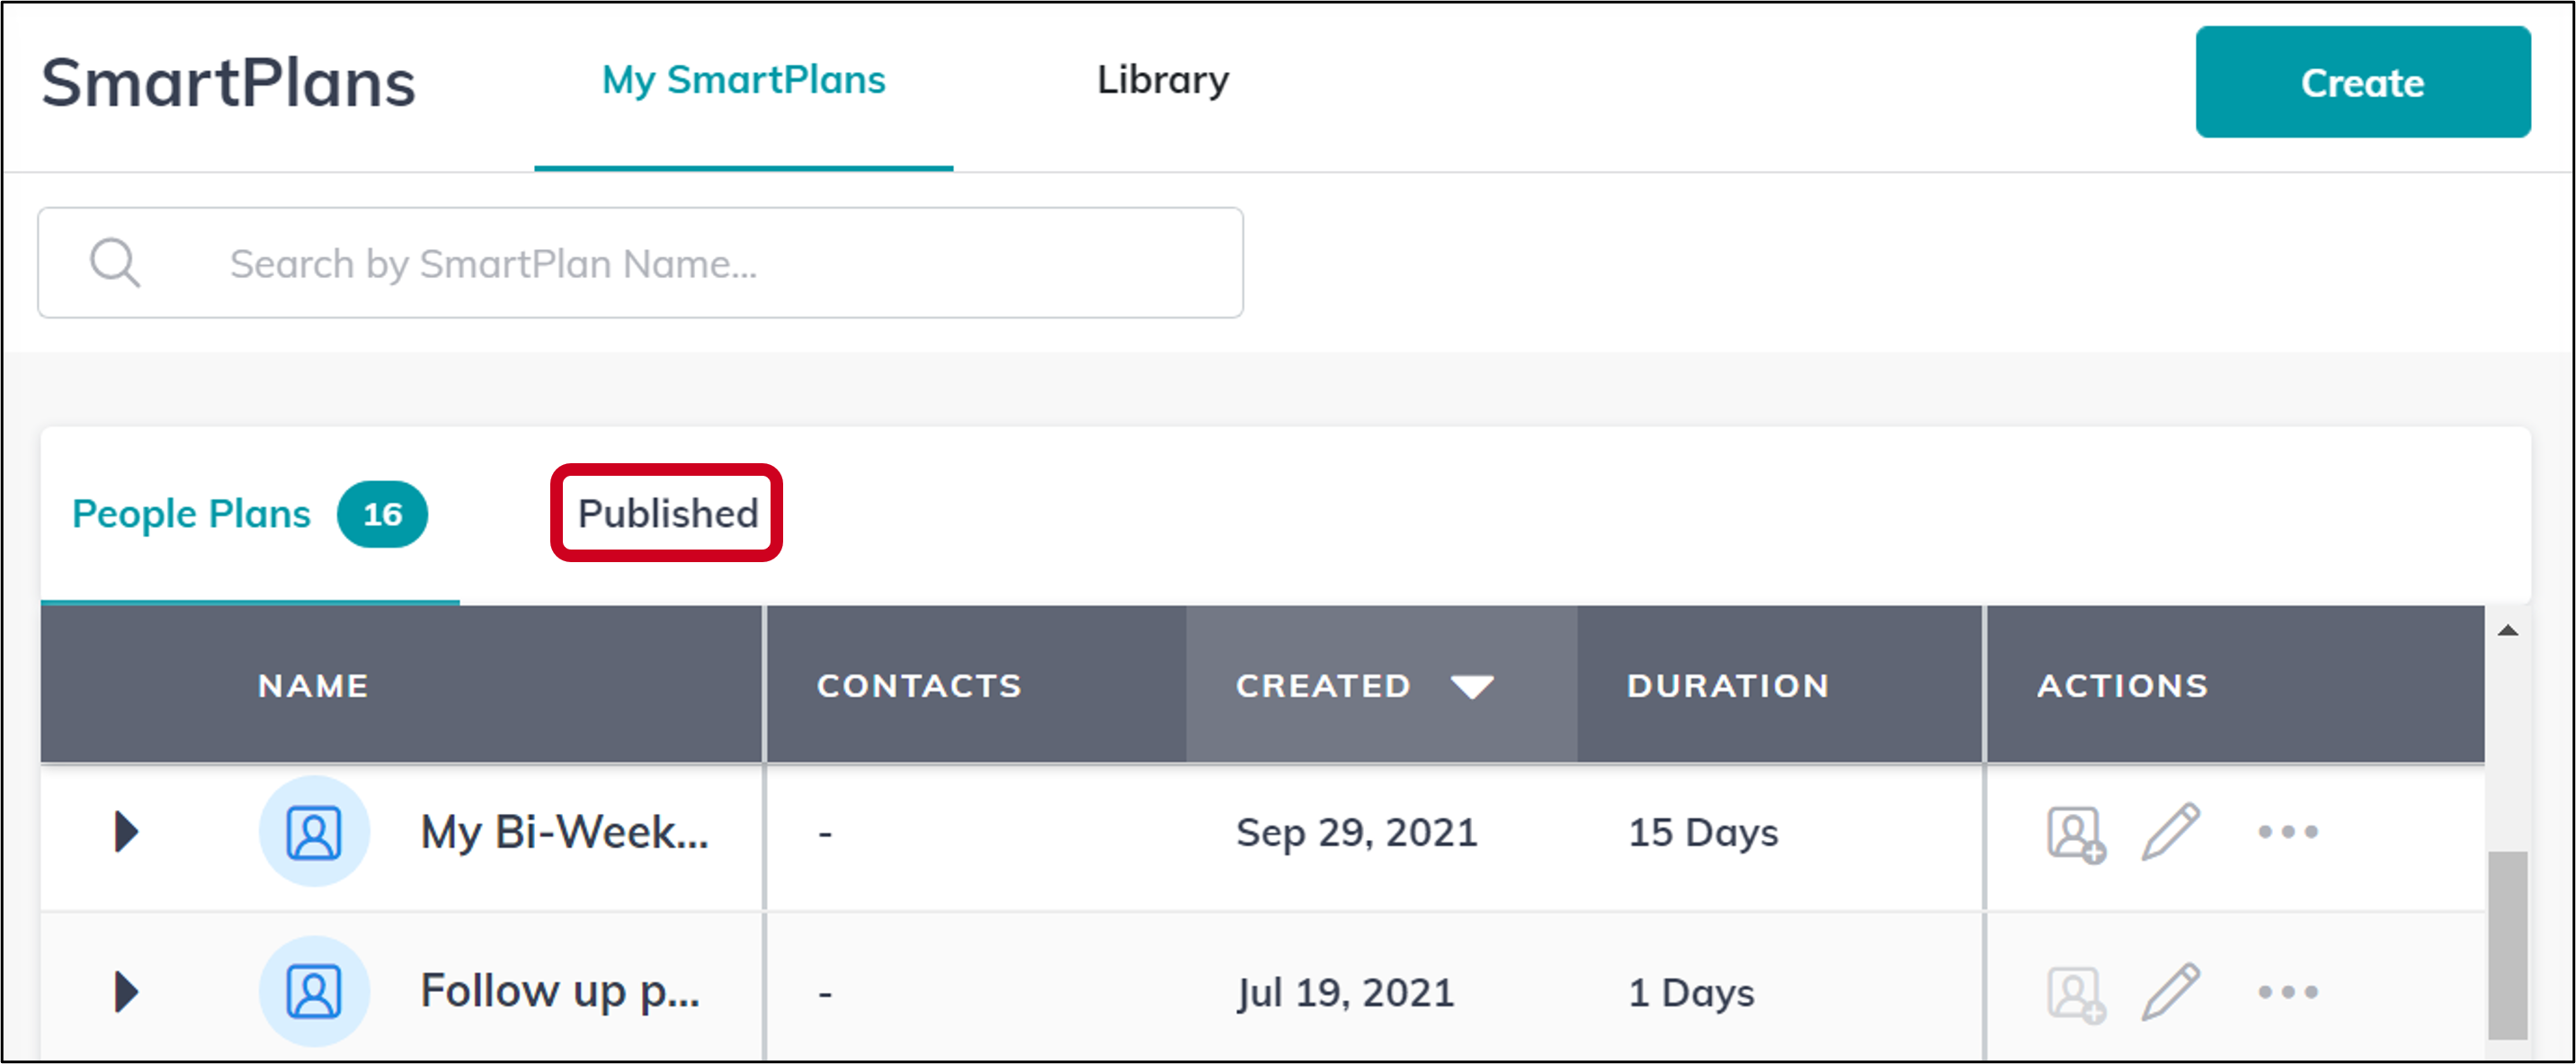Click the Created column sort arrow
Viewport: 2576px width, 1064px height.
[x=1470, y=686]
